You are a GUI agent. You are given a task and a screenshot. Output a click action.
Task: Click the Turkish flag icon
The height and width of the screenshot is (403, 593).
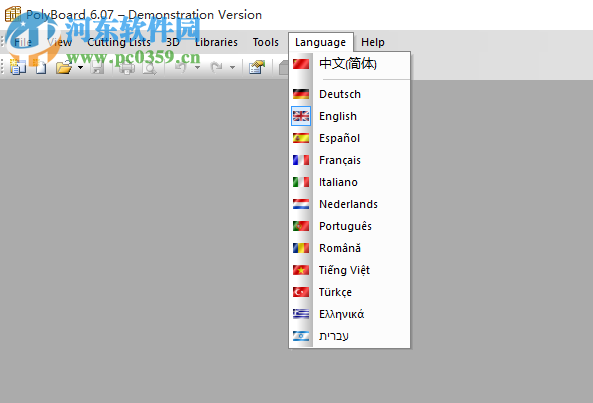point(301,292)
